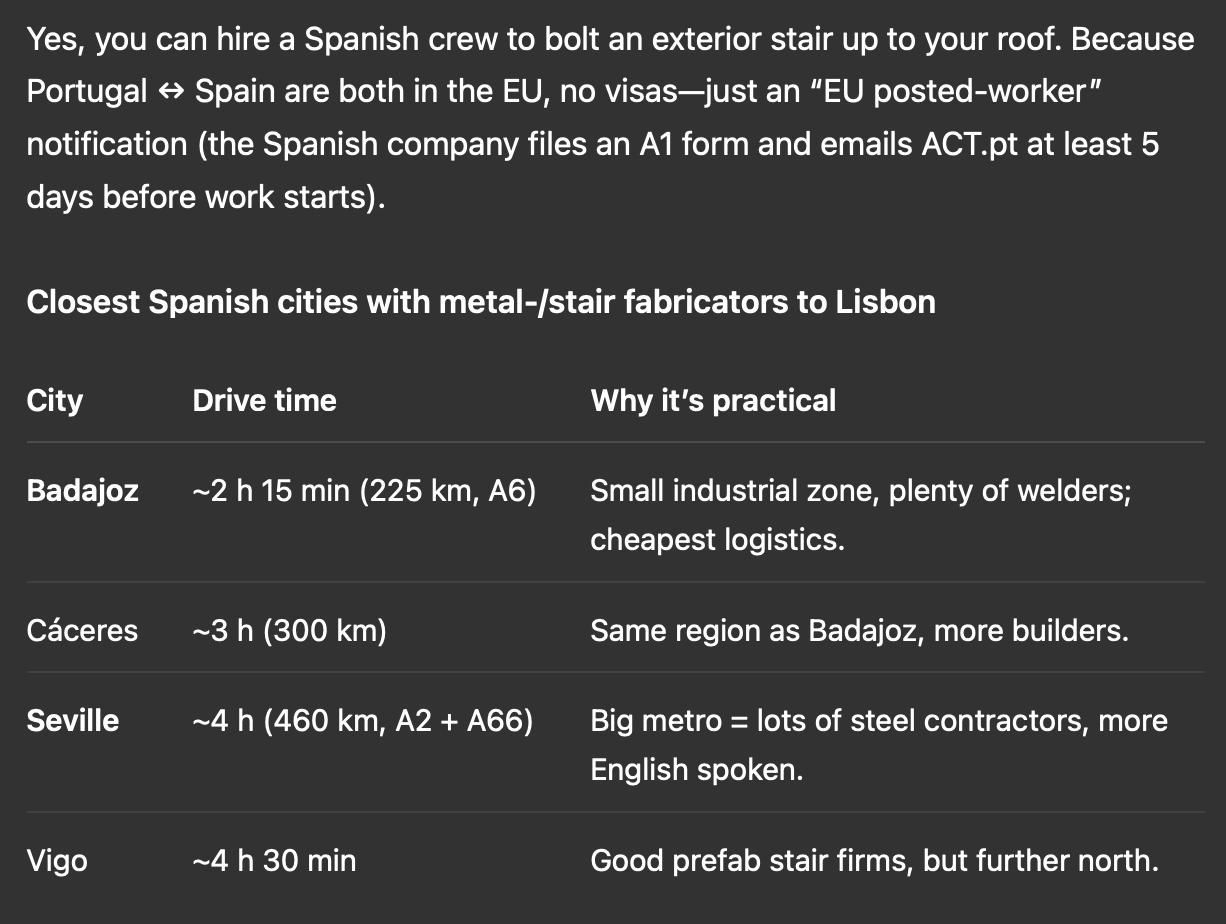Click the Why it's practical header
1226x924 pixels.
(713, 401)
